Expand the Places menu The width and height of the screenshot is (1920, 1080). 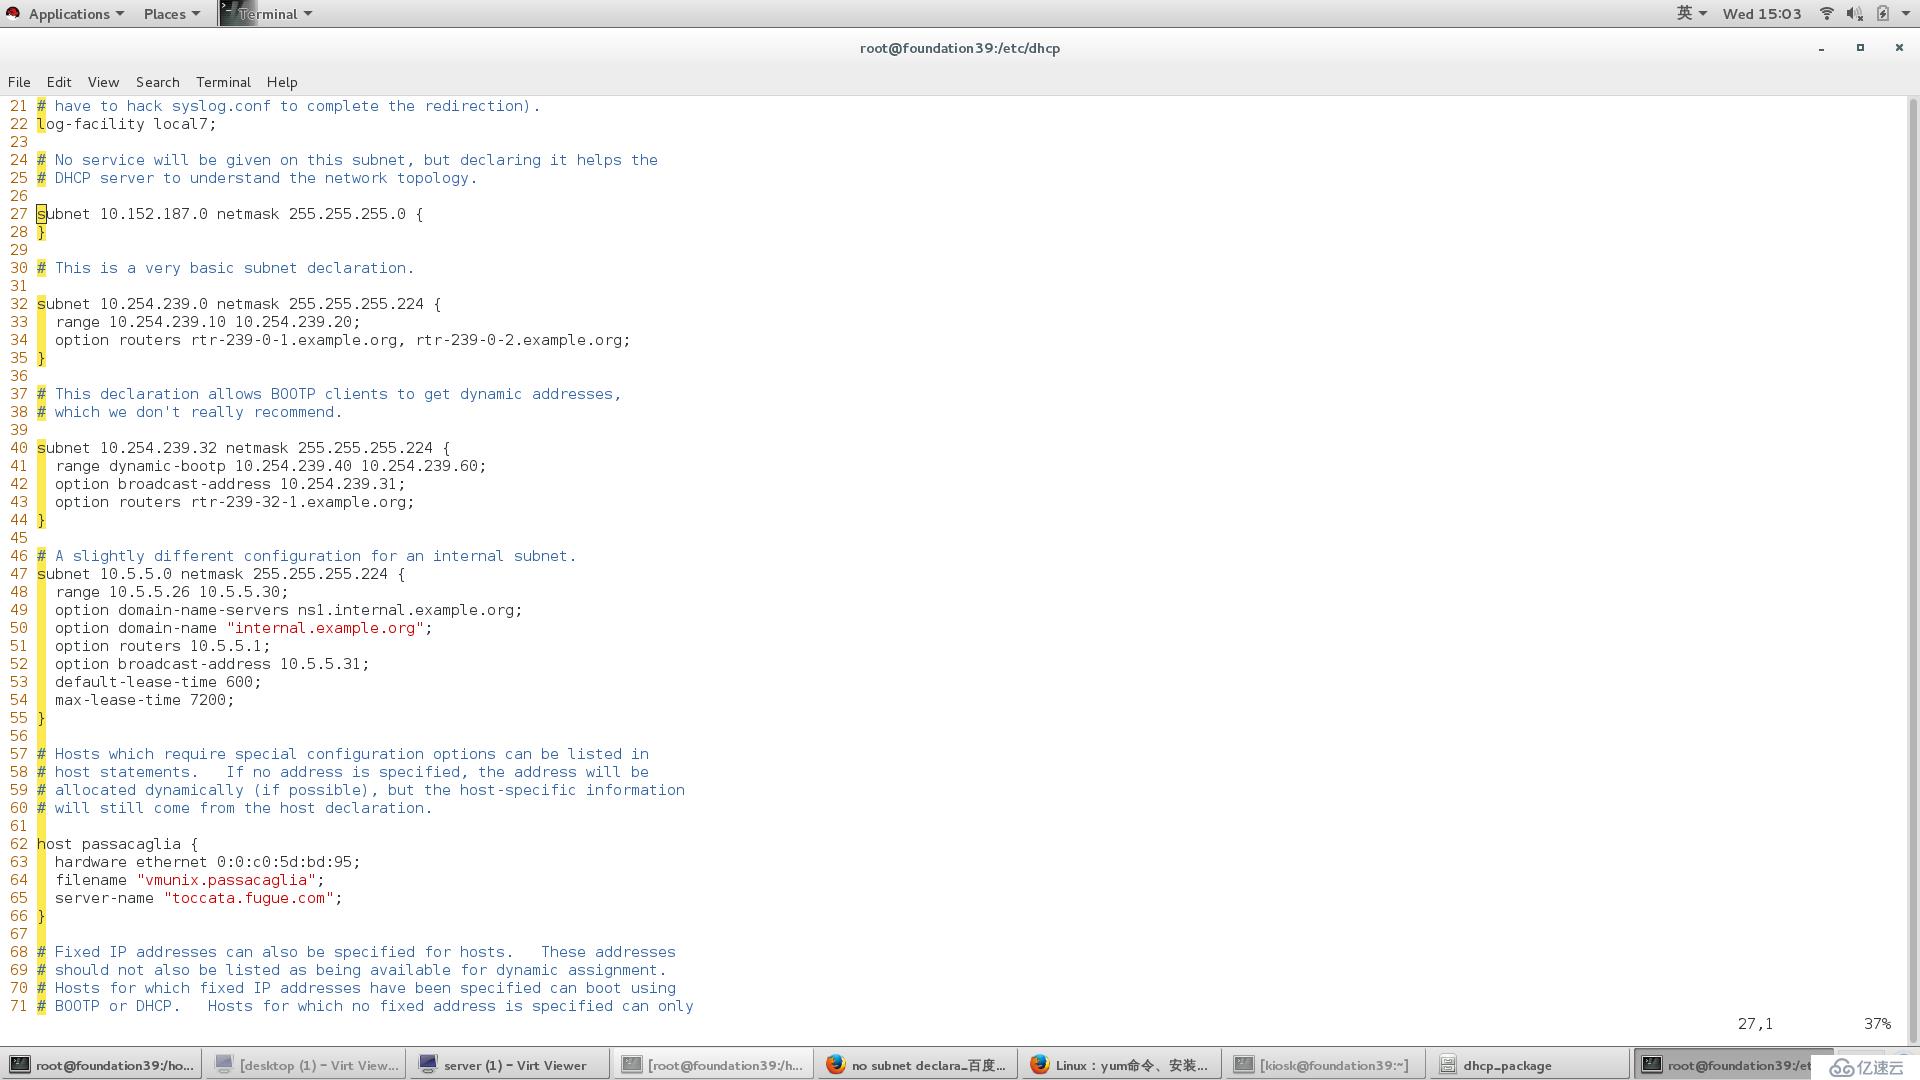164,13
